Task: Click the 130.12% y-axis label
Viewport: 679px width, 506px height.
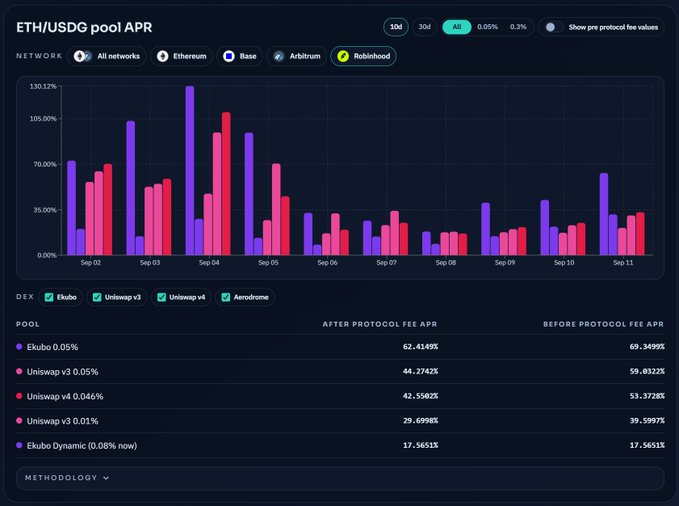Action: click(x=43, y=87)
